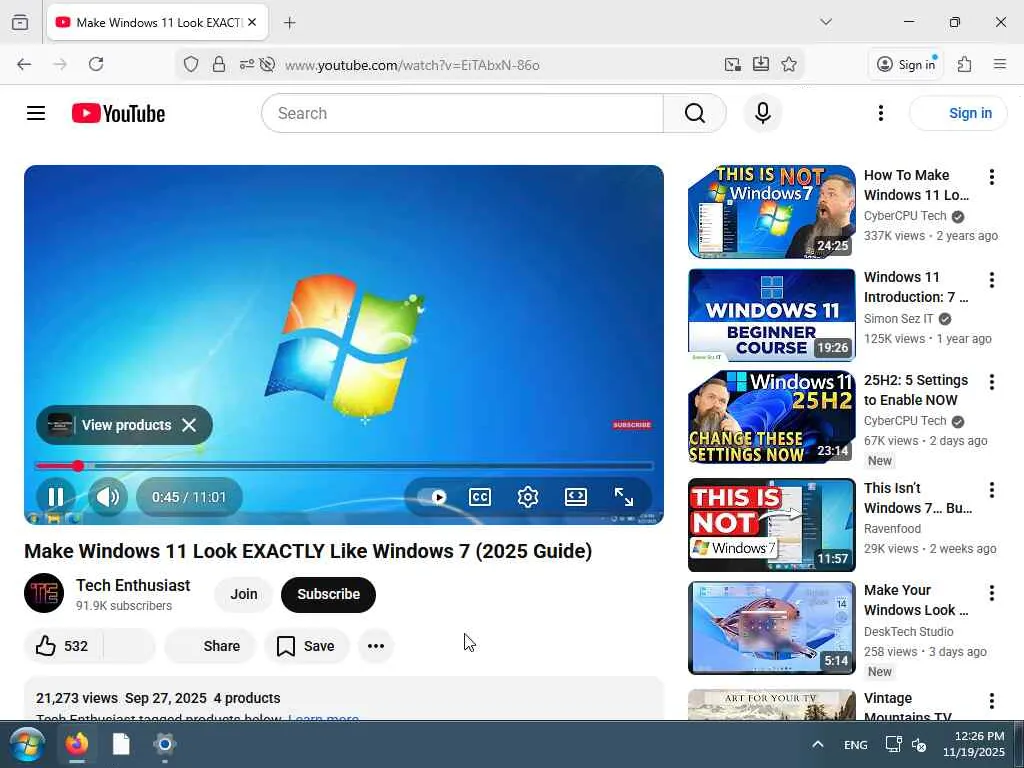Image resolution: width=1024 pixels, height=768 pixels.
Task: Dismiss the View products overlay
Action: pos(189,425)
